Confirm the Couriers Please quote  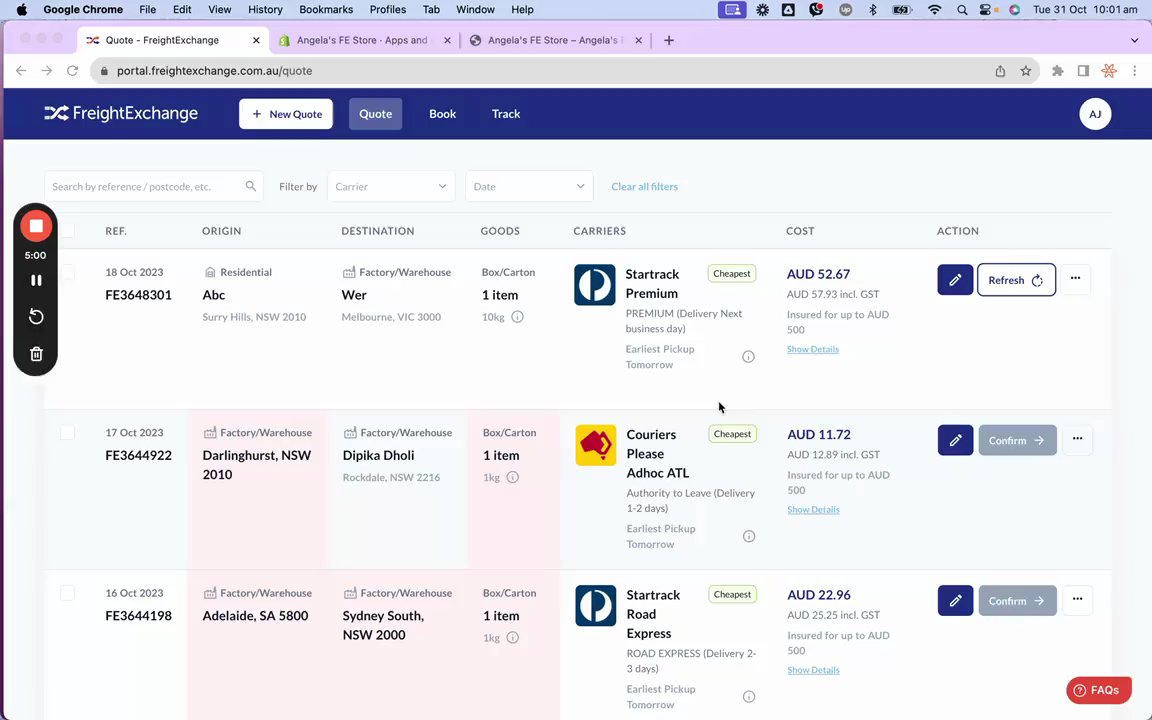(1017, 440)
